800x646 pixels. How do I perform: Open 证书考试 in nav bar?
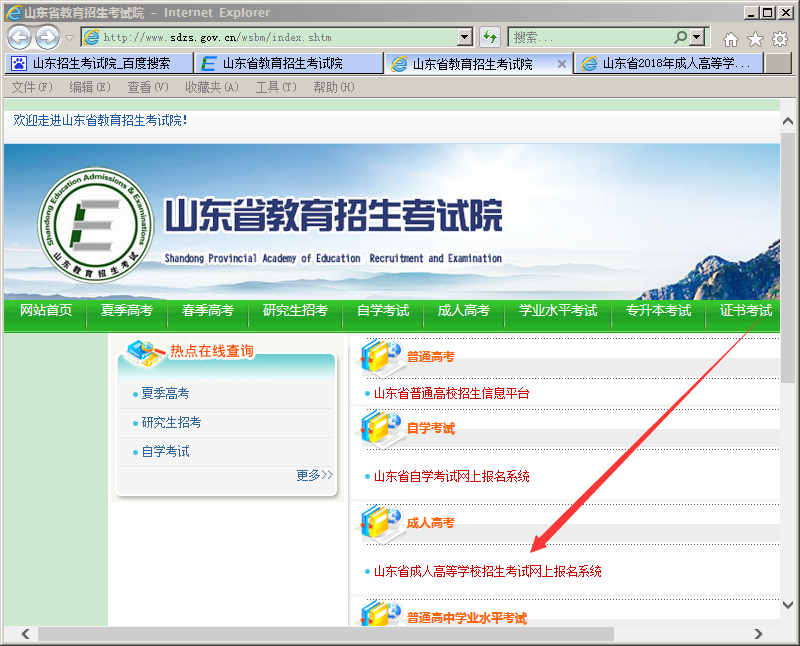pyautogui.click(x=745, y=310)
